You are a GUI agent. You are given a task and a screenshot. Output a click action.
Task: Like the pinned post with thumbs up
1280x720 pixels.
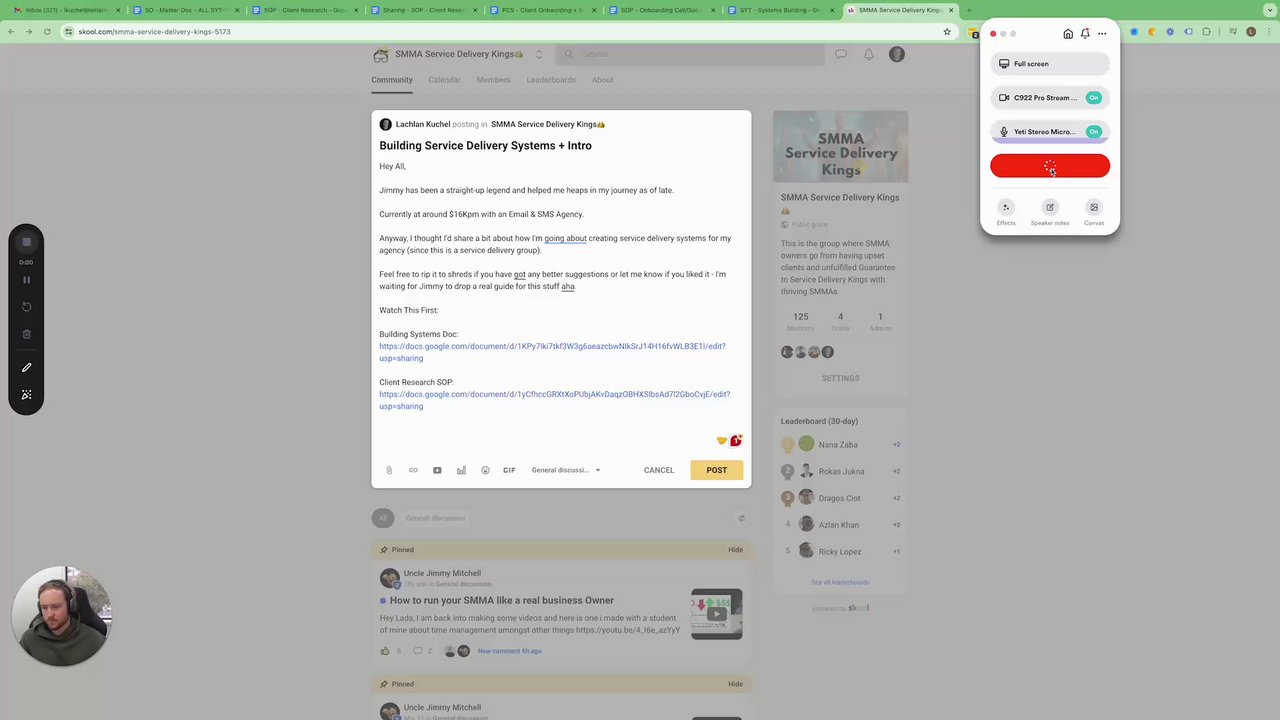(385, 651)
